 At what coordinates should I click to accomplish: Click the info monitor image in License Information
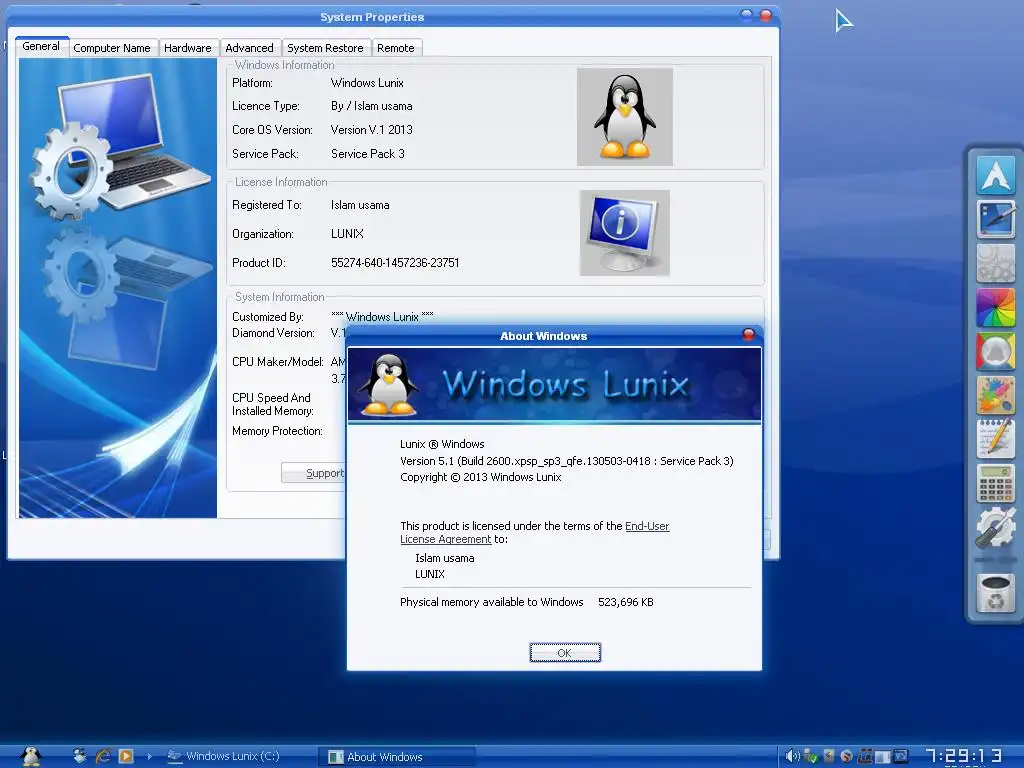[624, 232]
